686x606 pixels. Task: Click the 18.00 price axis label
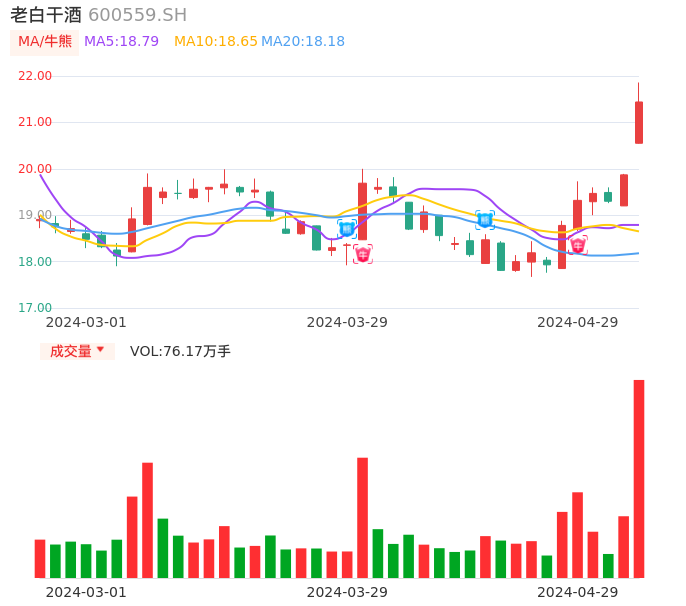click(x=35, y=262)
